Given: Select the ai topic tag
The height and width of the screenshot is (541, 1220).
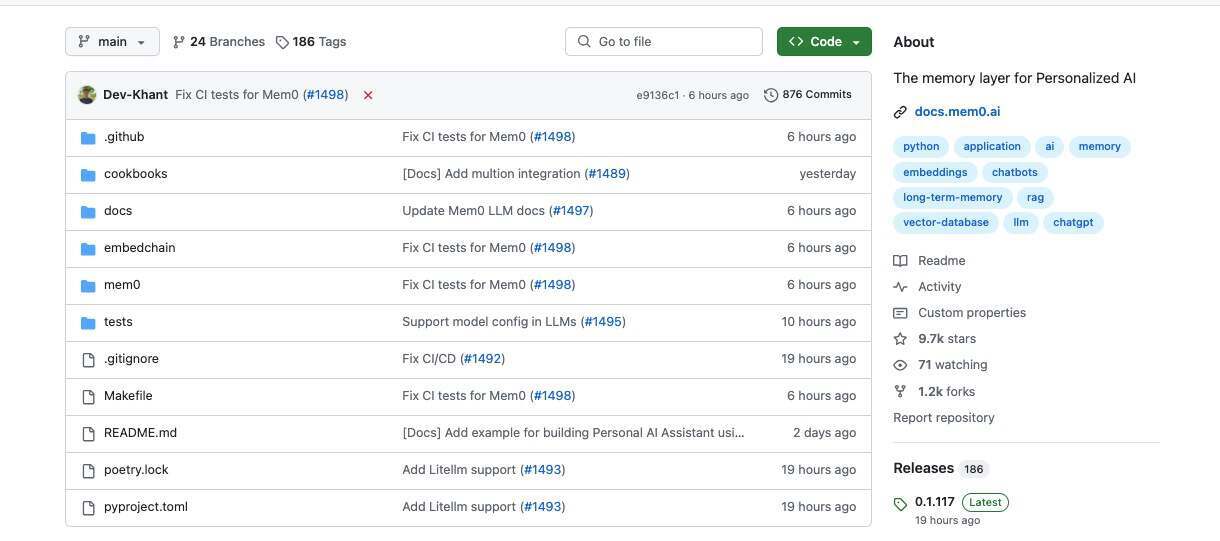Looking at the screenshot, I should pyautogui.click(x=1050, y=147).
